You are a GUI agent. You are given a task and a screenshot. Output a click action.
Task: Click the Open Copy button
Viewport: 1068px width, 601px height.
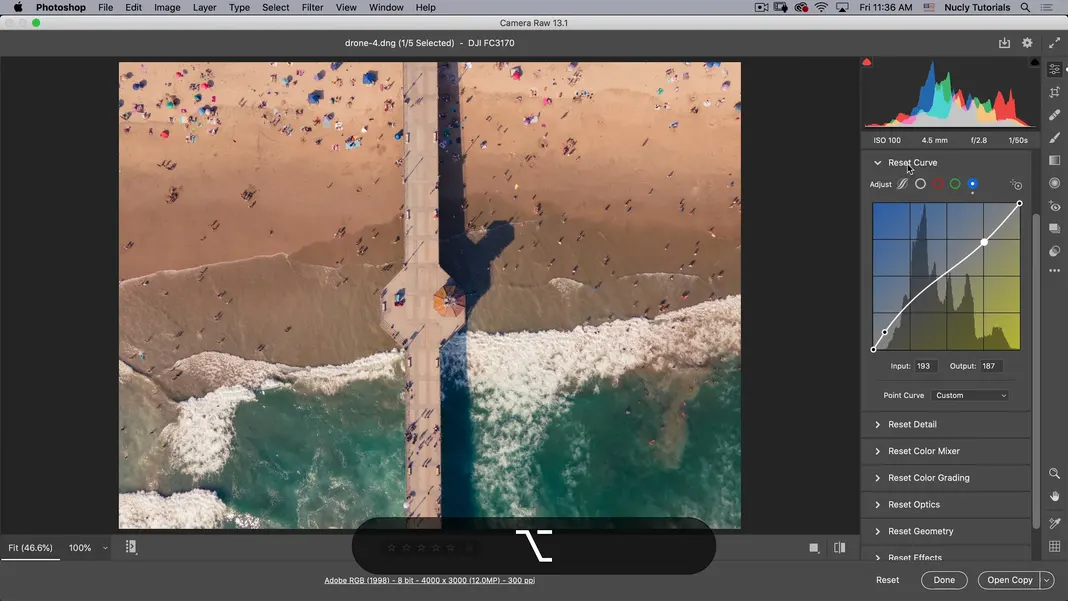[x=1009, y=580]
